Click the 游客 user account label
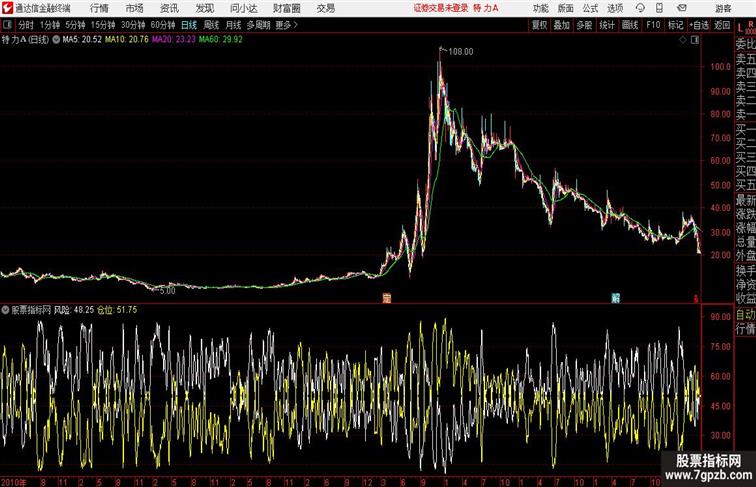Image resolution: width=756 pixels, height=487 pixels. click(723, 8)
